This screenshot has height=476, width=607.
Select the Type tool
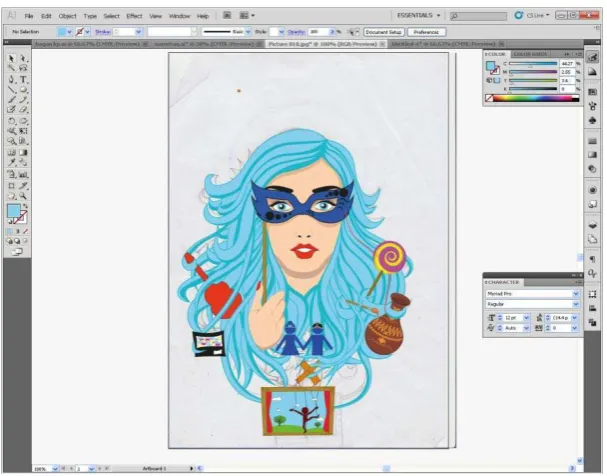pyautogui.click(x=23, y=79)
